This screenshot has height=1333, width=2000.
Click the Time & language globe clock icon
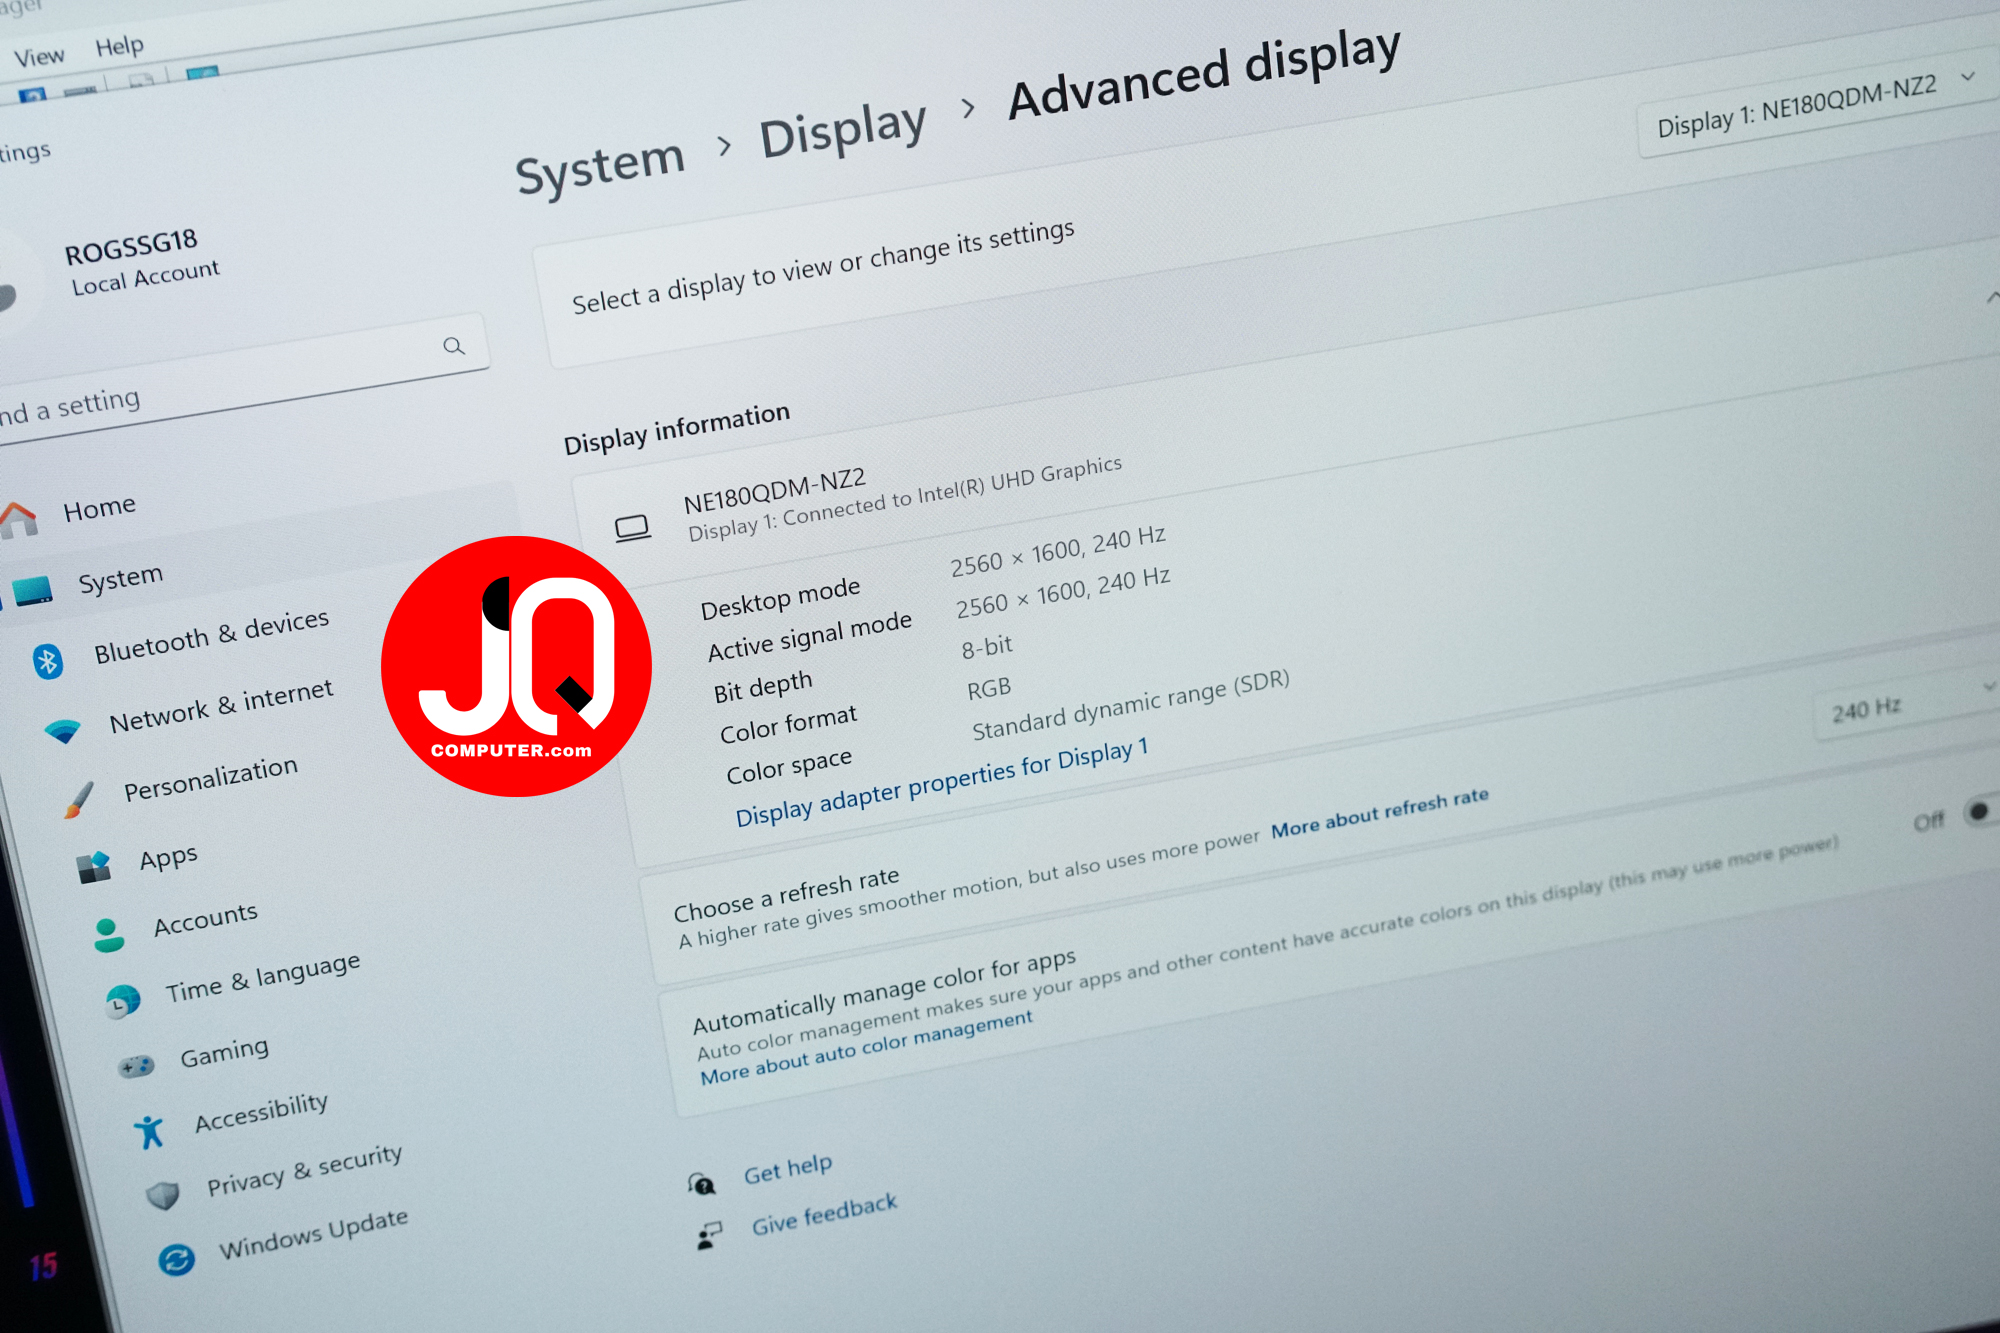pyautogui.click(x=123, y=1001)
